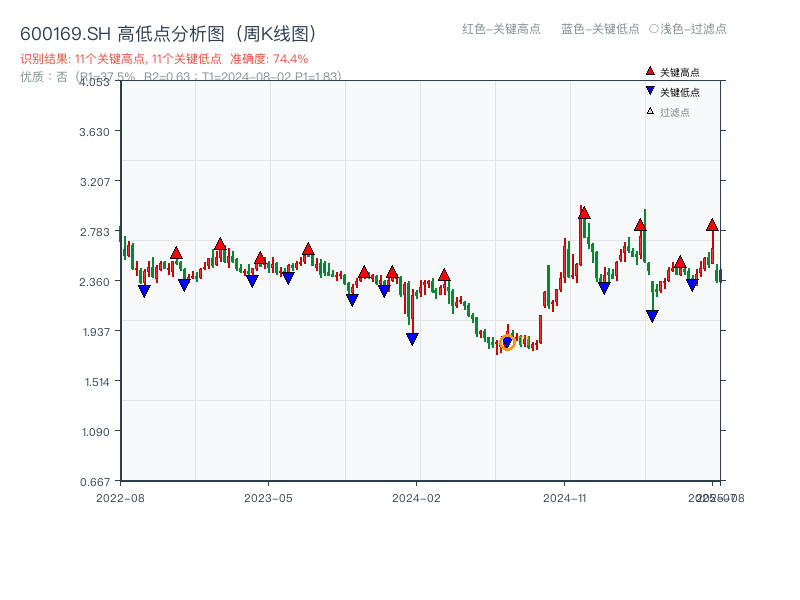
Task: Select the red key-high marker just left of 2023-05
Action: click(260, 258)
